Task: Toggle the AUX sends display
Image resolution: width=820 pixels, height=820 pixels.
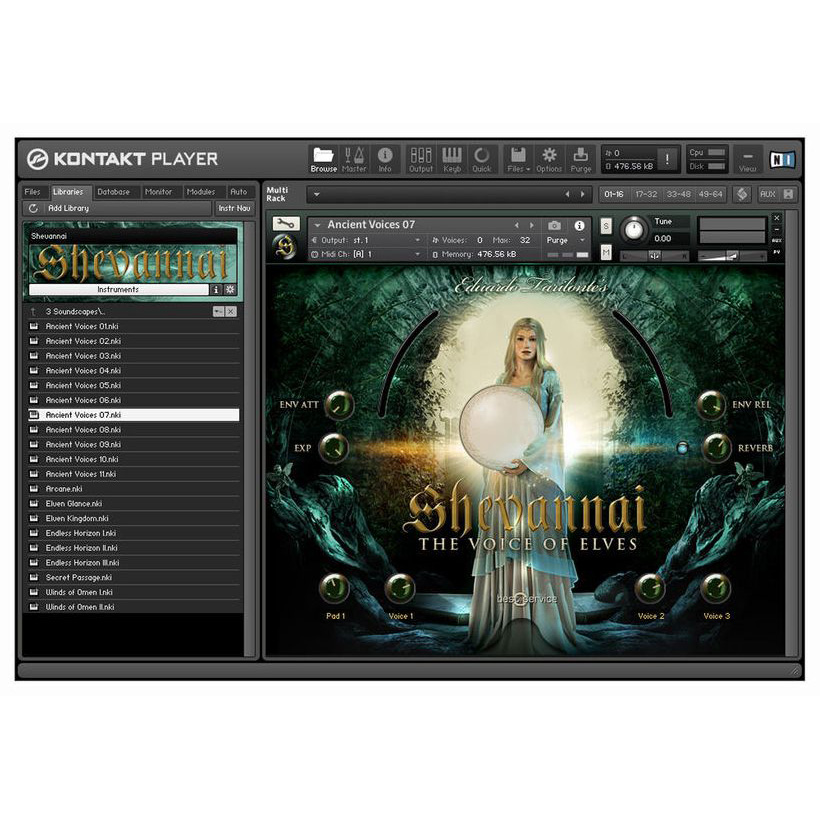Action: (x=767, y=194)
